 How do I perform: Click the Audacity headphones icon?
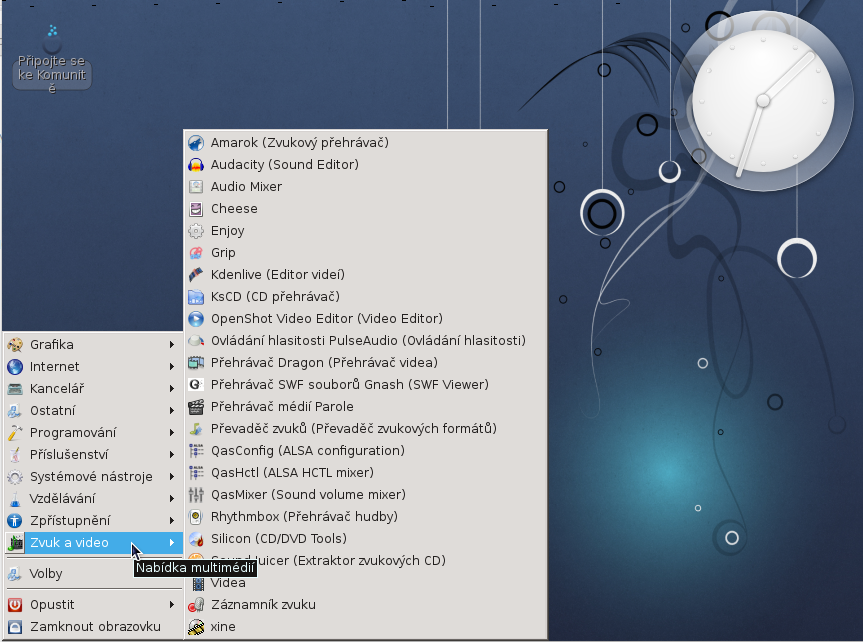196,165
